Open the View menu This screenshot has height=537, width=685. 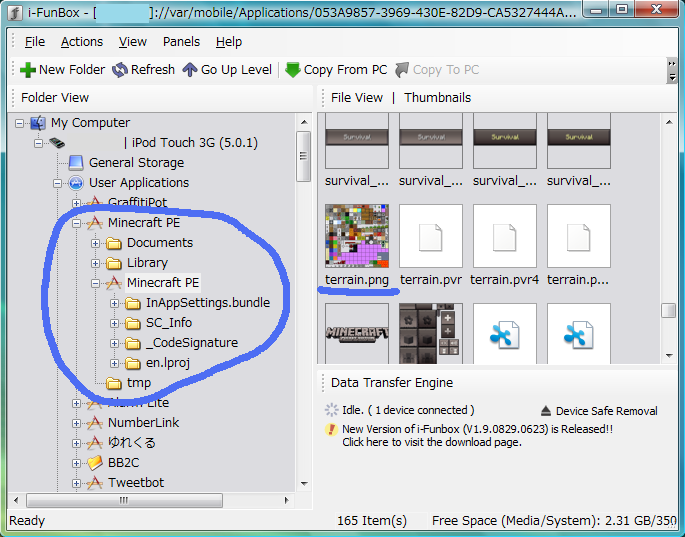133,42
